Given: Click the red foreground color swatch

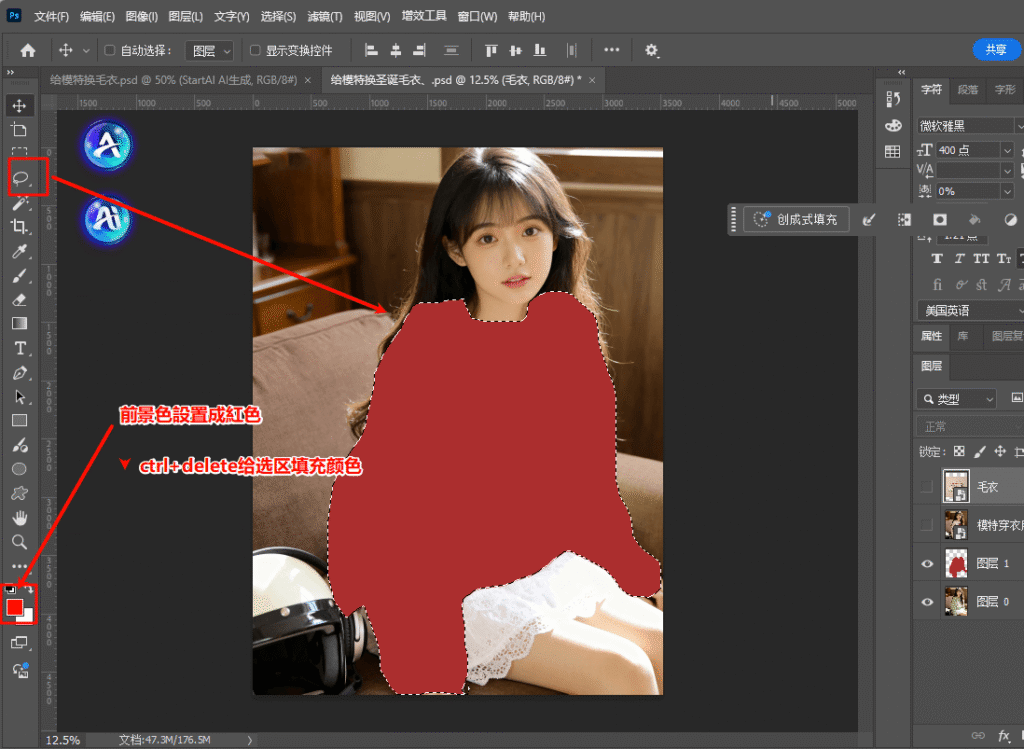Looking at the screenshot, I should coord(15,607).
